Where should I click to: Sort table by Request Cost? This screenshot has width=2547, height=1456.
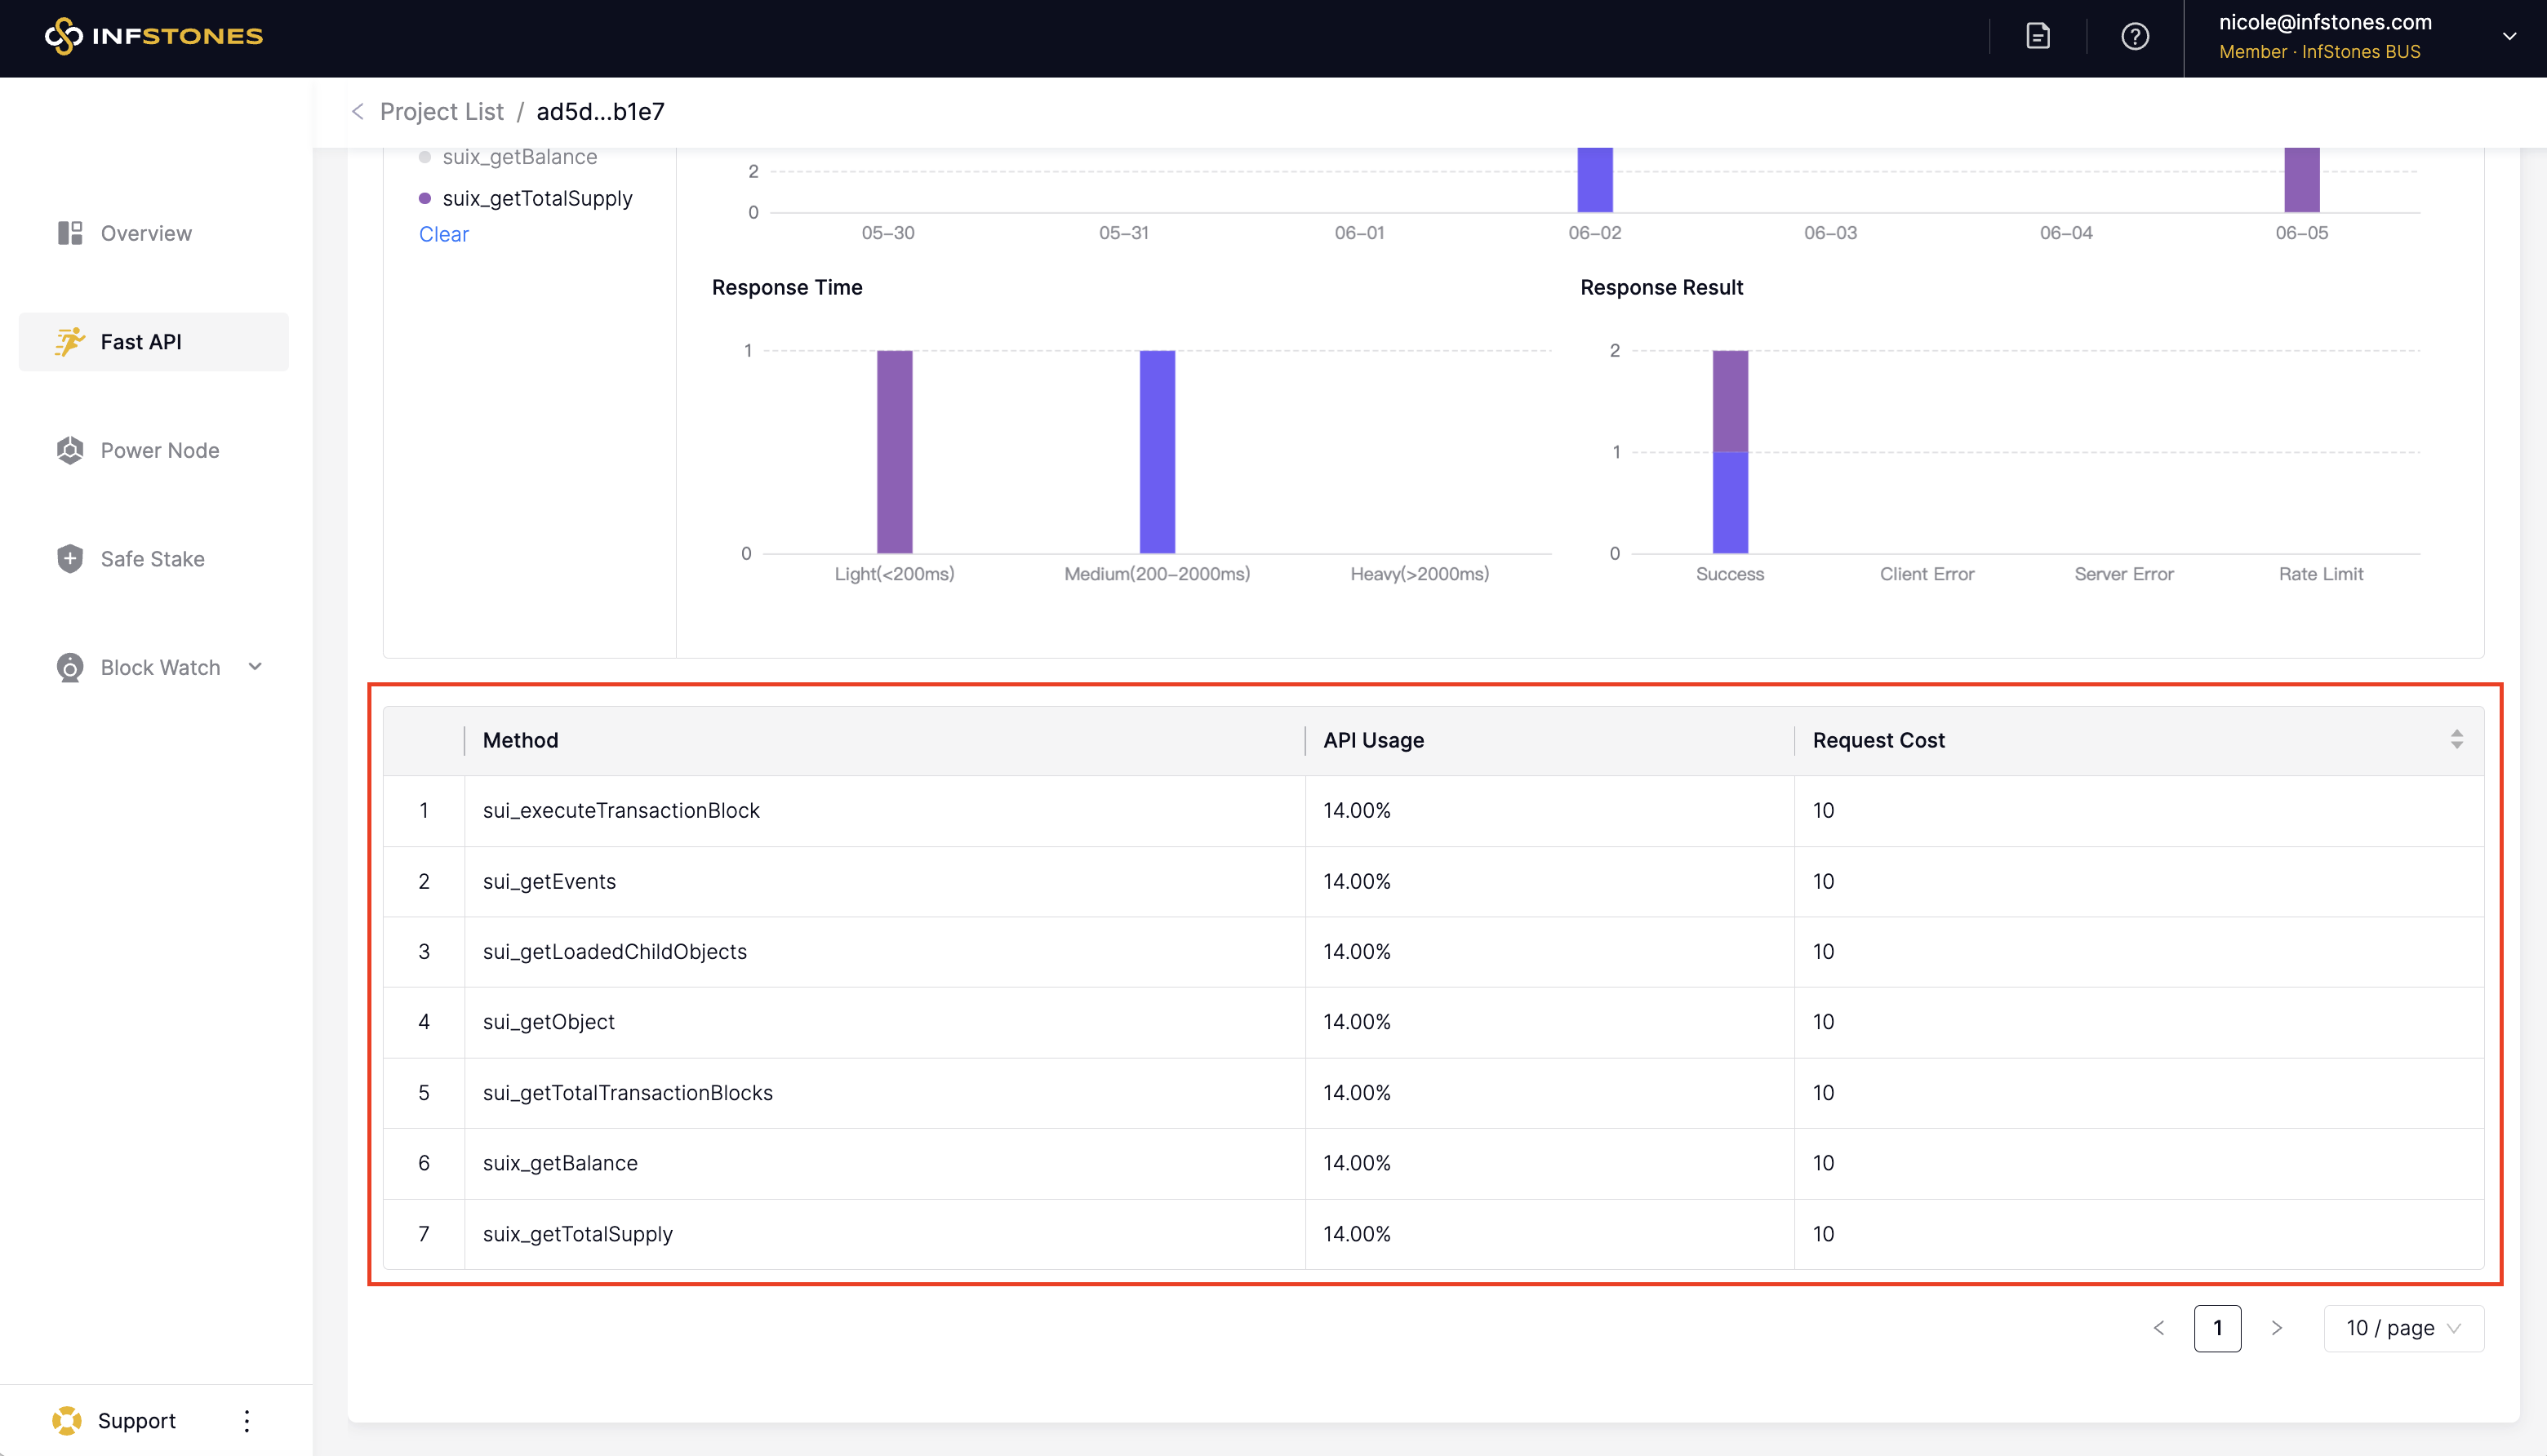(x=2456, y=740)
